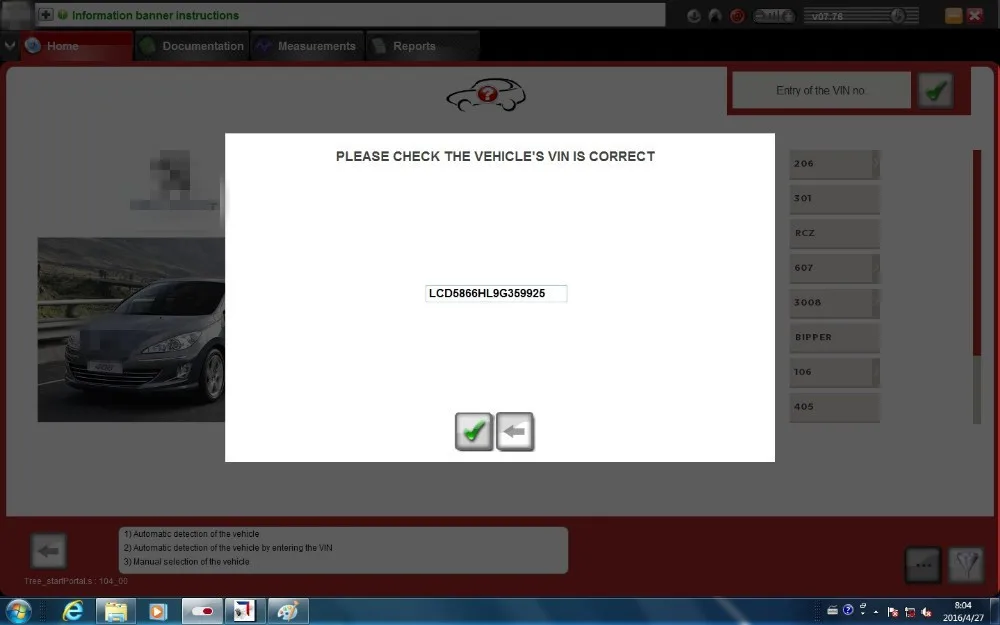The height and width of the screenshot is (625, 1000).
Task: Confirm the VIN with the green checkmark
Action: click(x=474, y=432)
